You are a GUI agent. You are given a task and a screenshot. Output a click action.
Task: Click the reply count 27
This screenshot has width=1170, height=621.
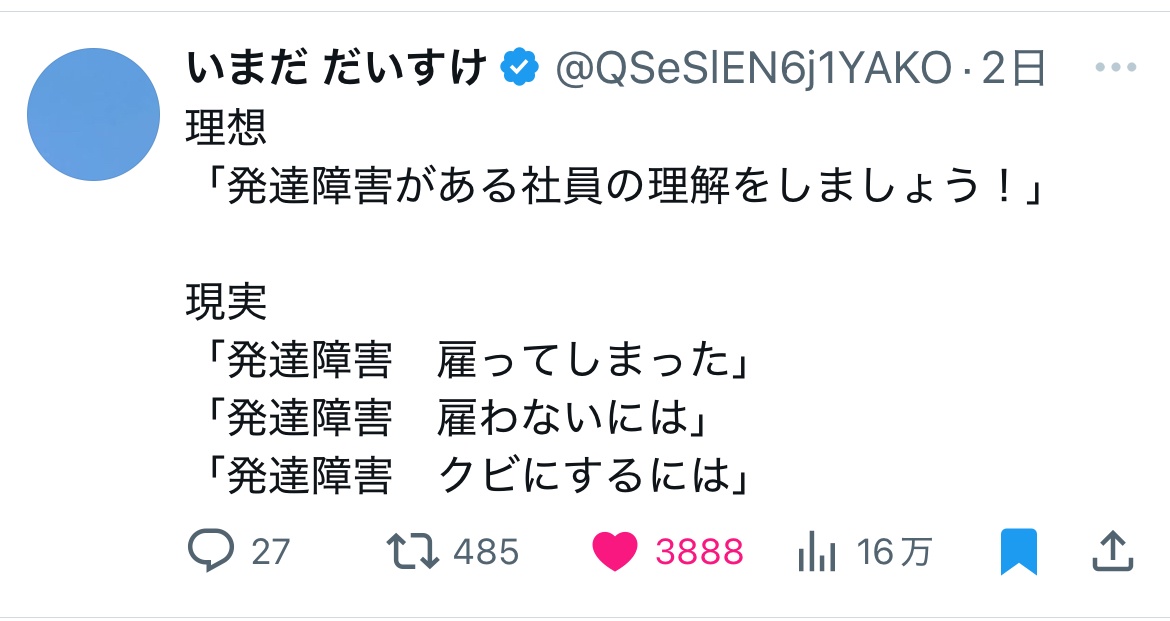coord(270,552)
